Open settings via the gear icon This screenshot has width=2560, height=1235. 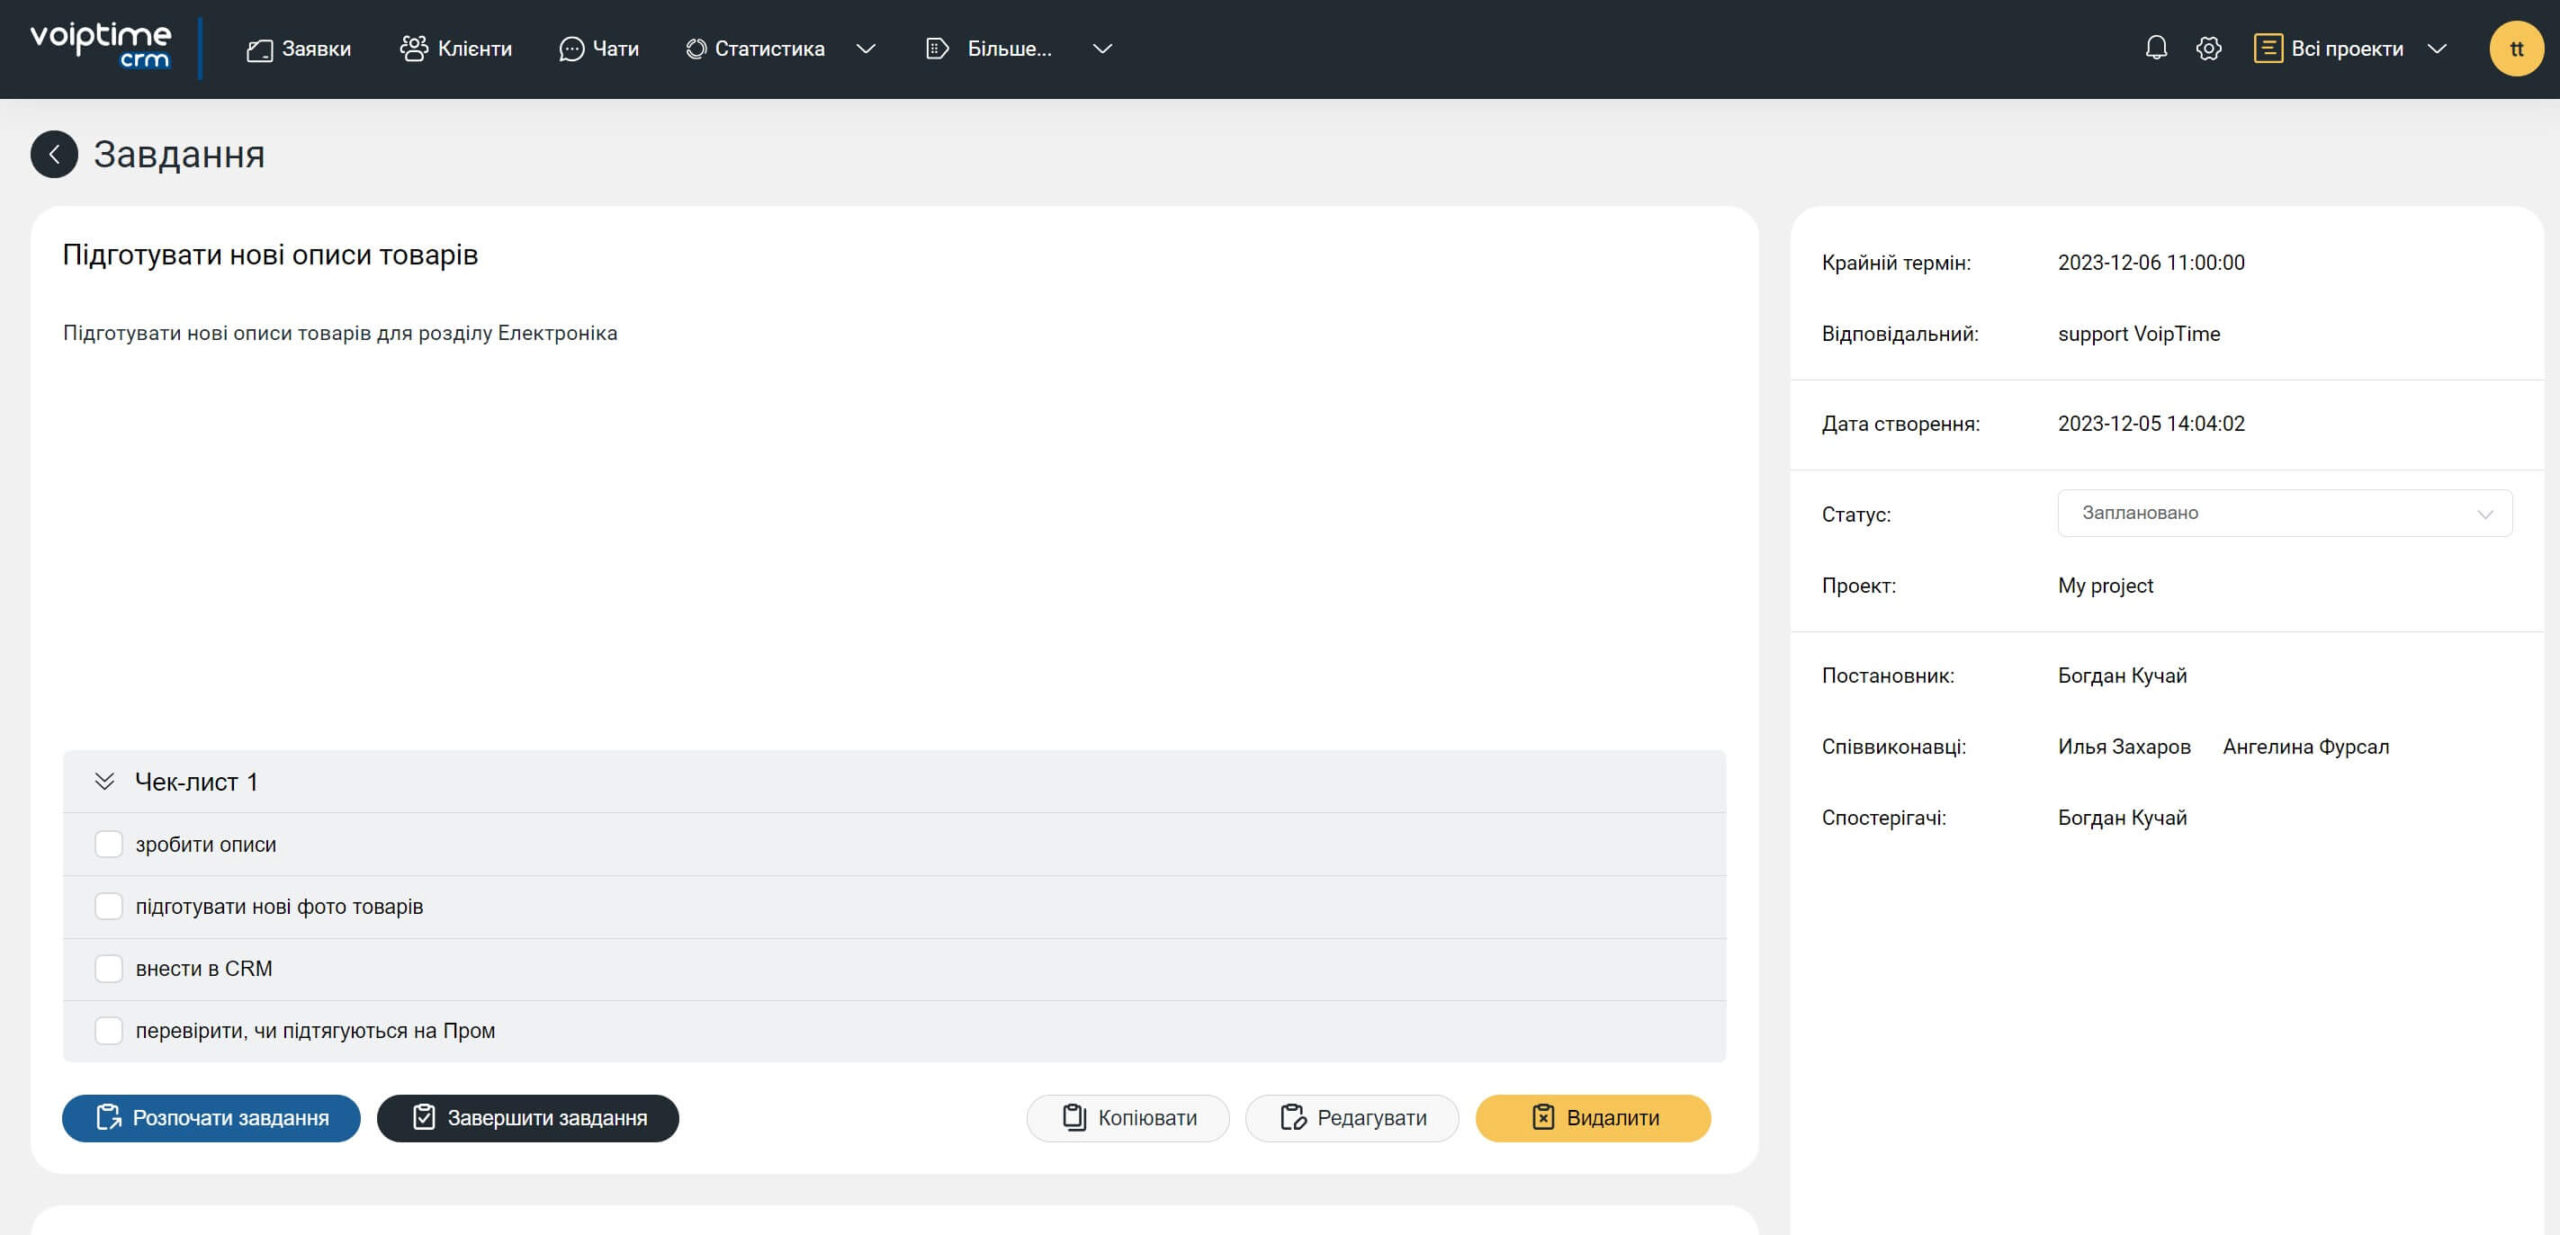(x=2208, y=48)
